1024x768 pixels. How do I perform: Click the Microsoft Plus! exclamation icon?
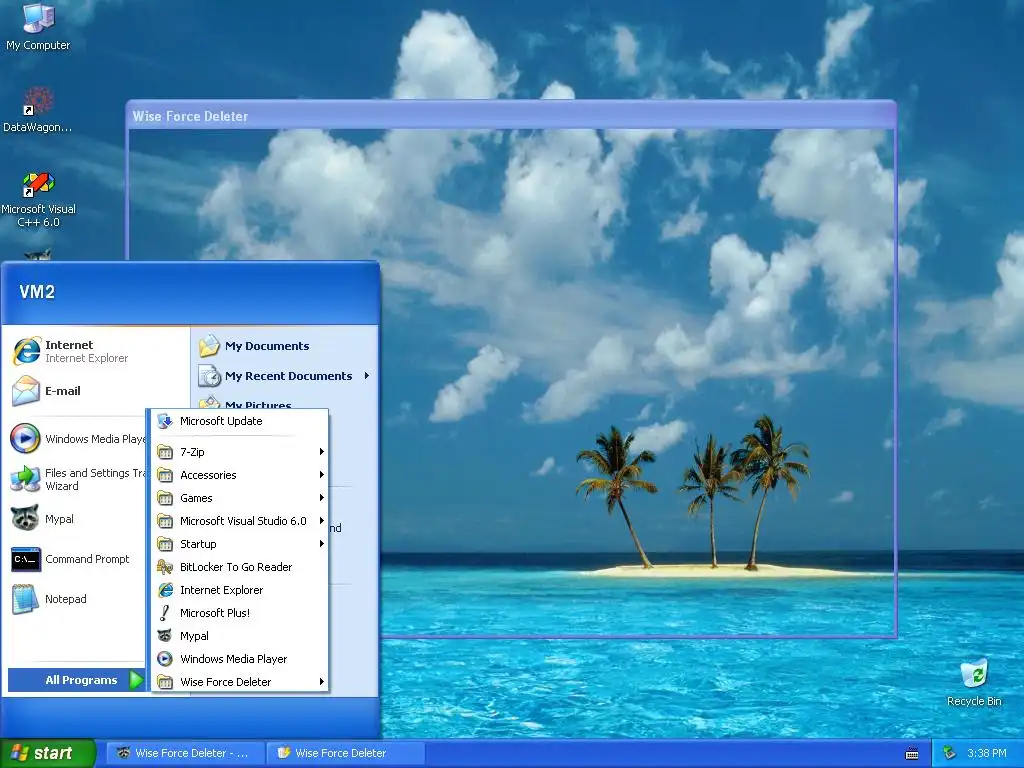pos(166,613)
